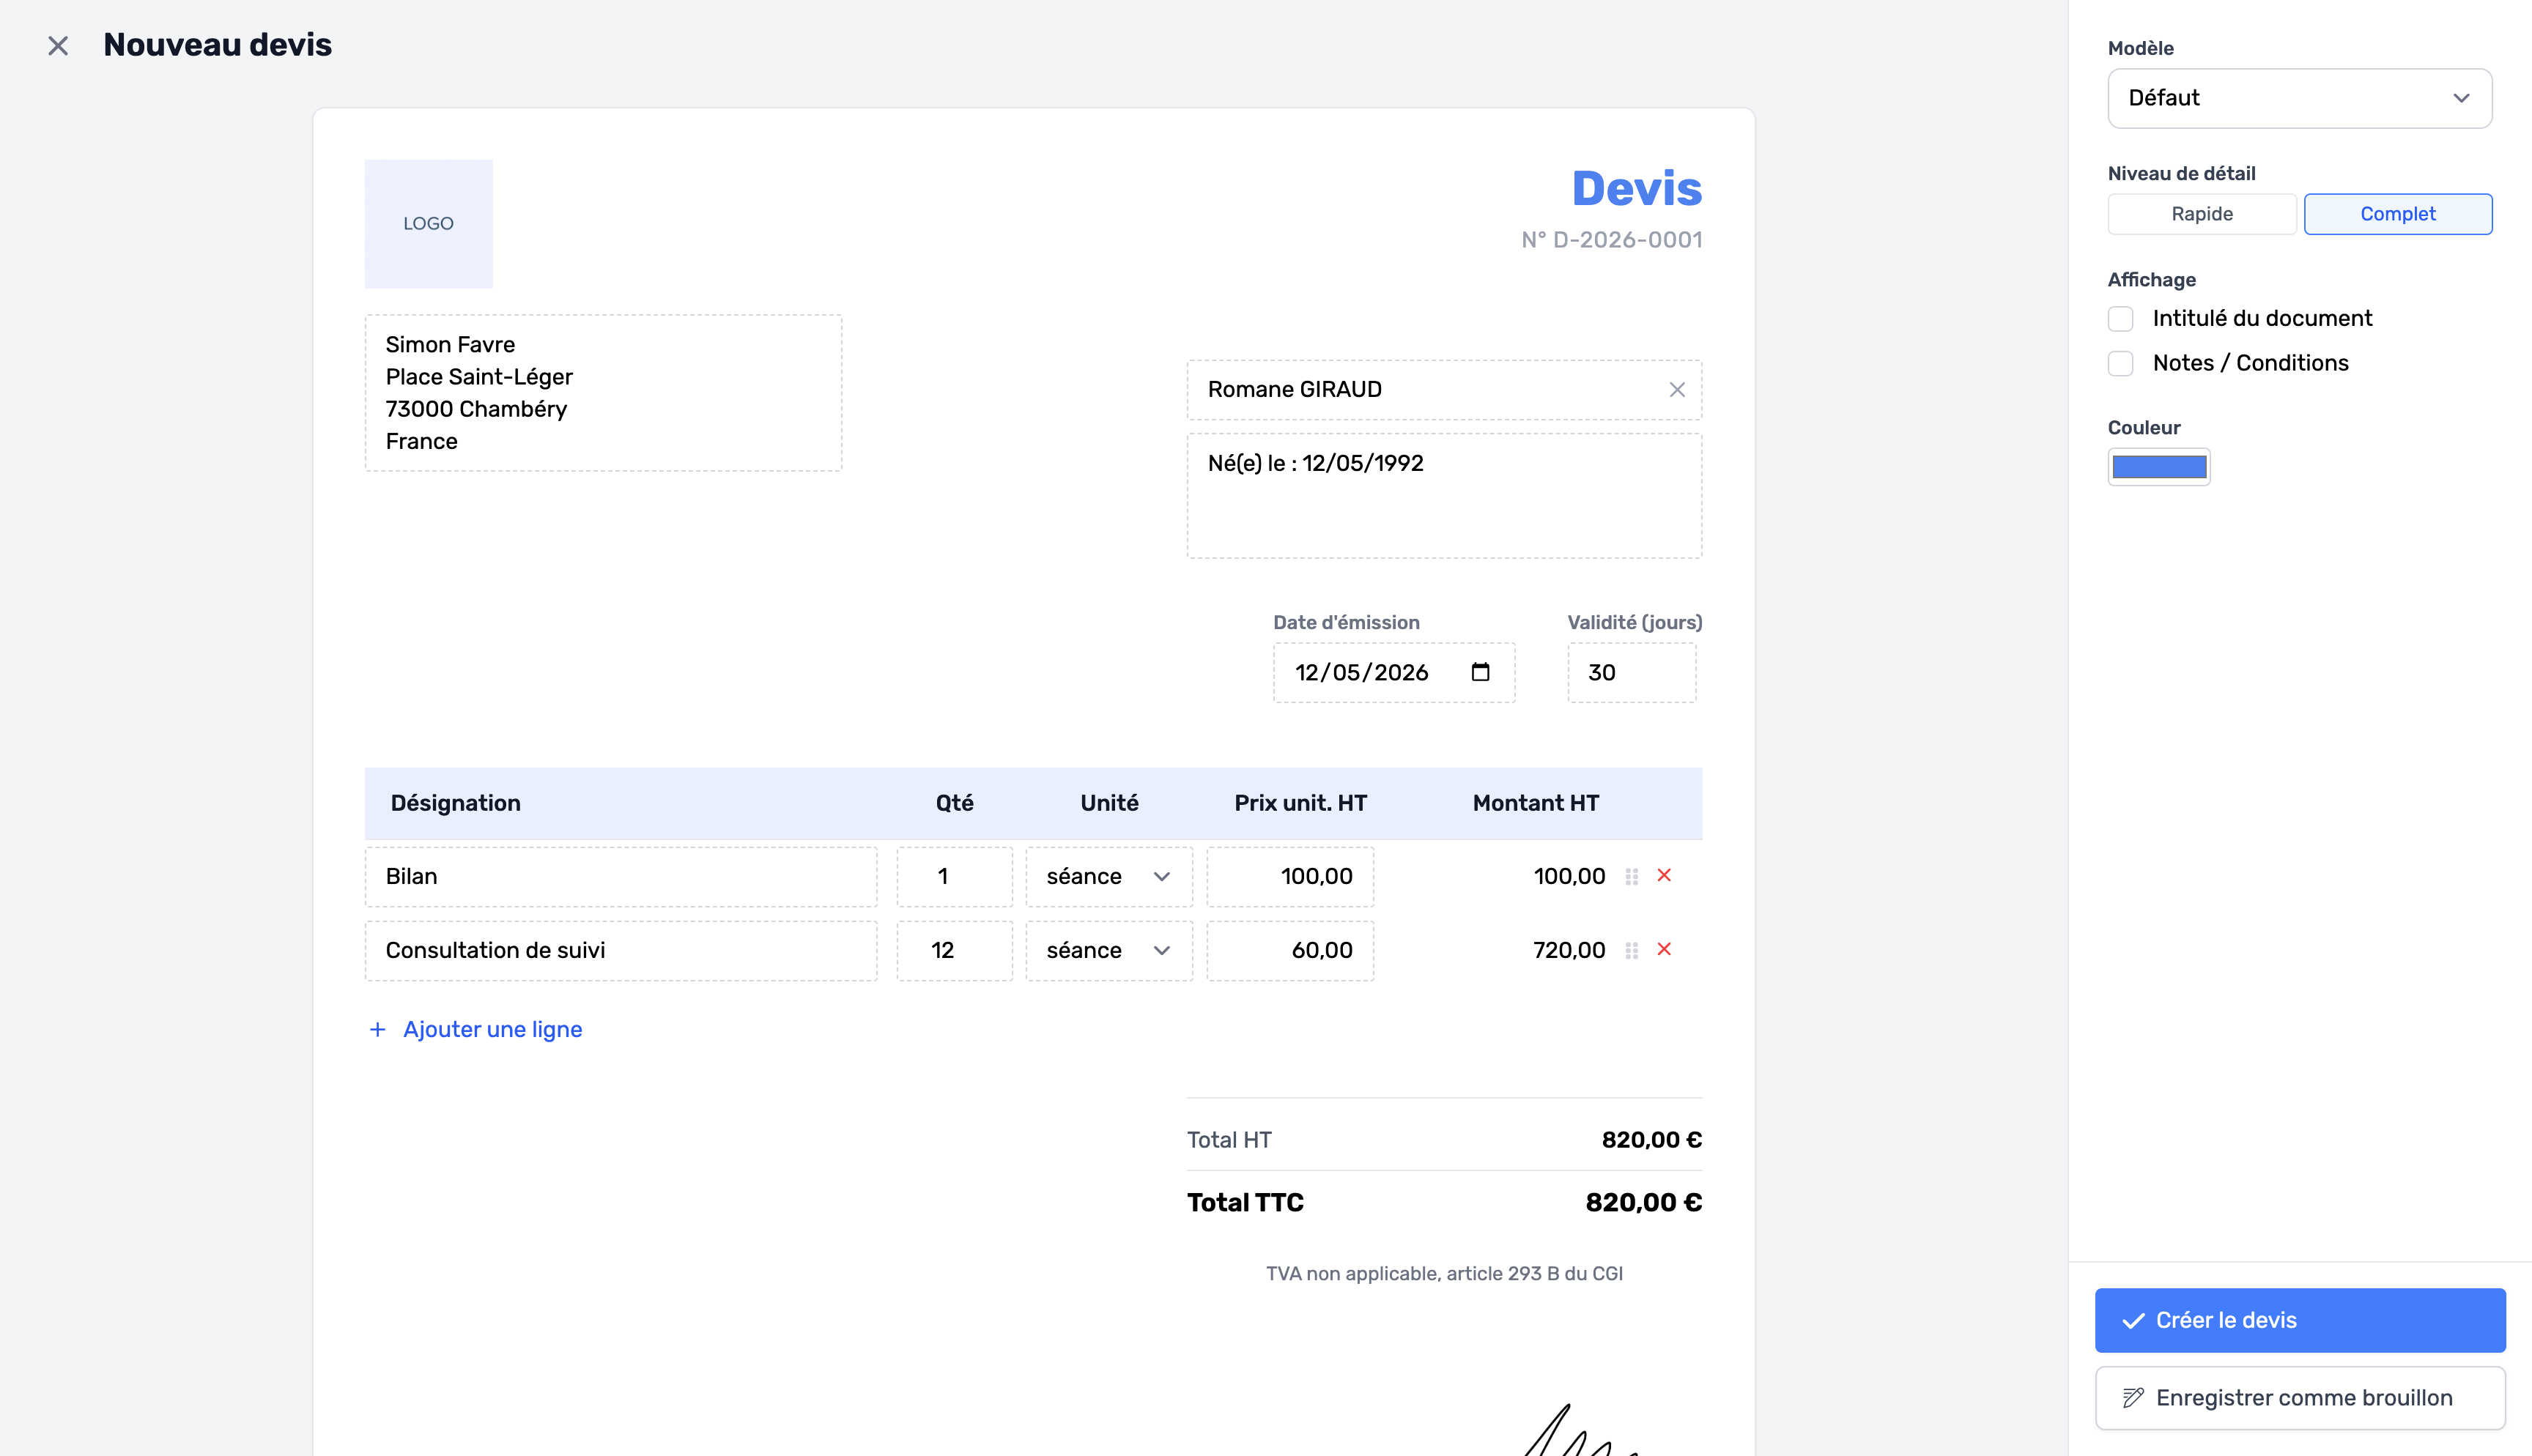Click the unit price field showing 60,00
This screenshot has width=2532, height=1456.
(x=1290, y=951)
